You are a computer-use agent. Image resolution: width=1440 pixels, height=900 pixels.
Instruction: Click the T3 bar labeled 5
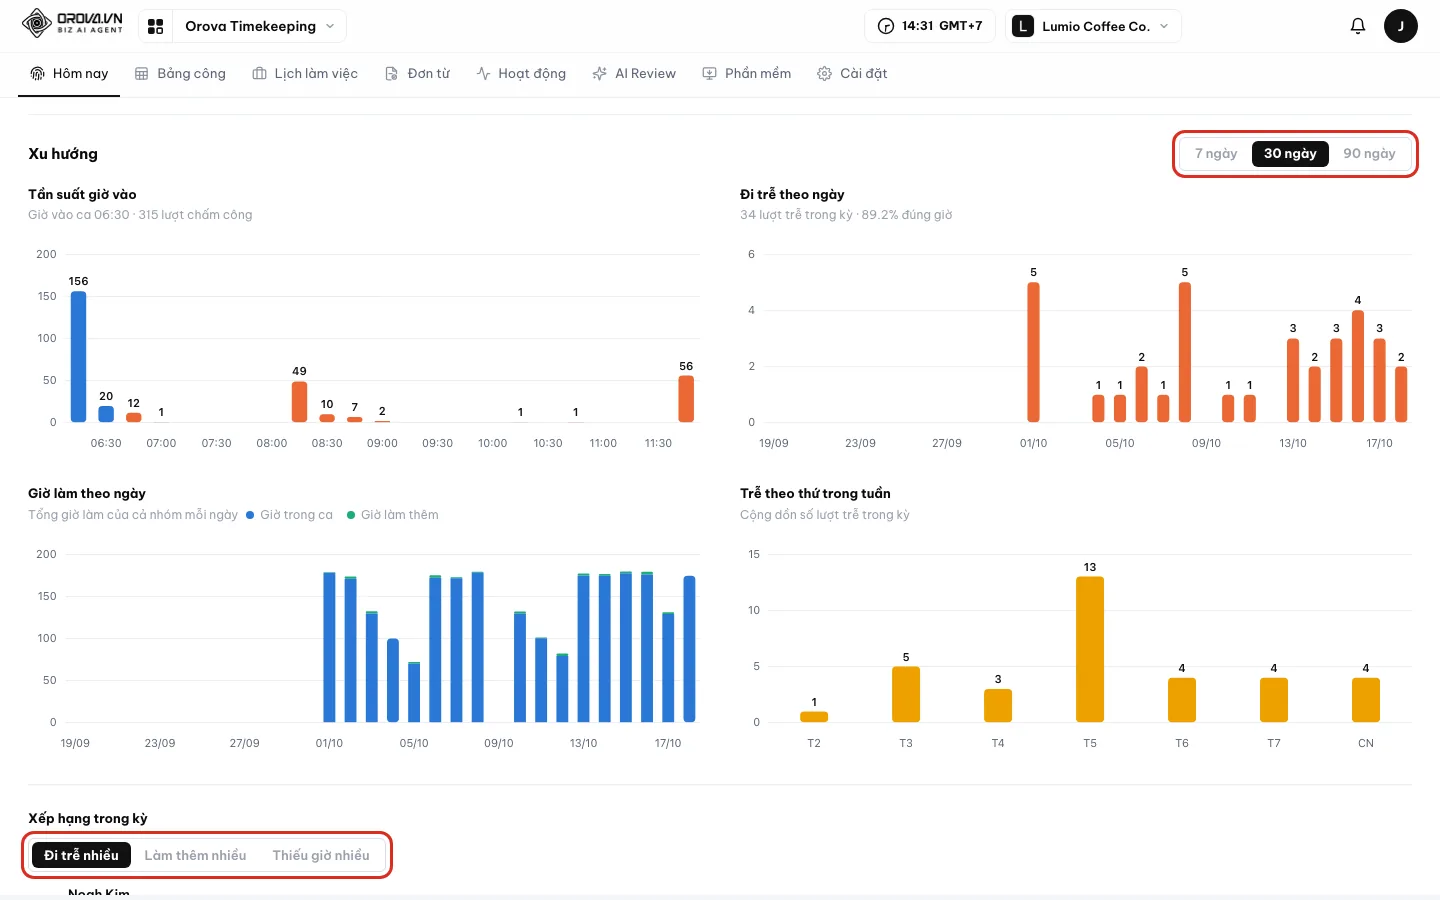(x=906, y=694)
